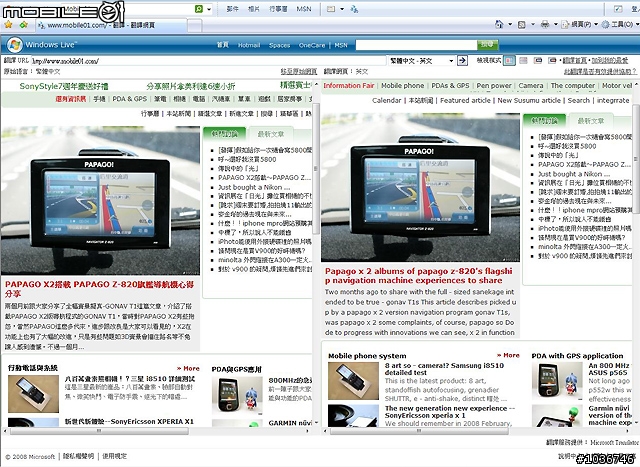Click Calendar link in translated pane
The width and height of the screenshot is (640, 467).
click(x=387, y=100)
